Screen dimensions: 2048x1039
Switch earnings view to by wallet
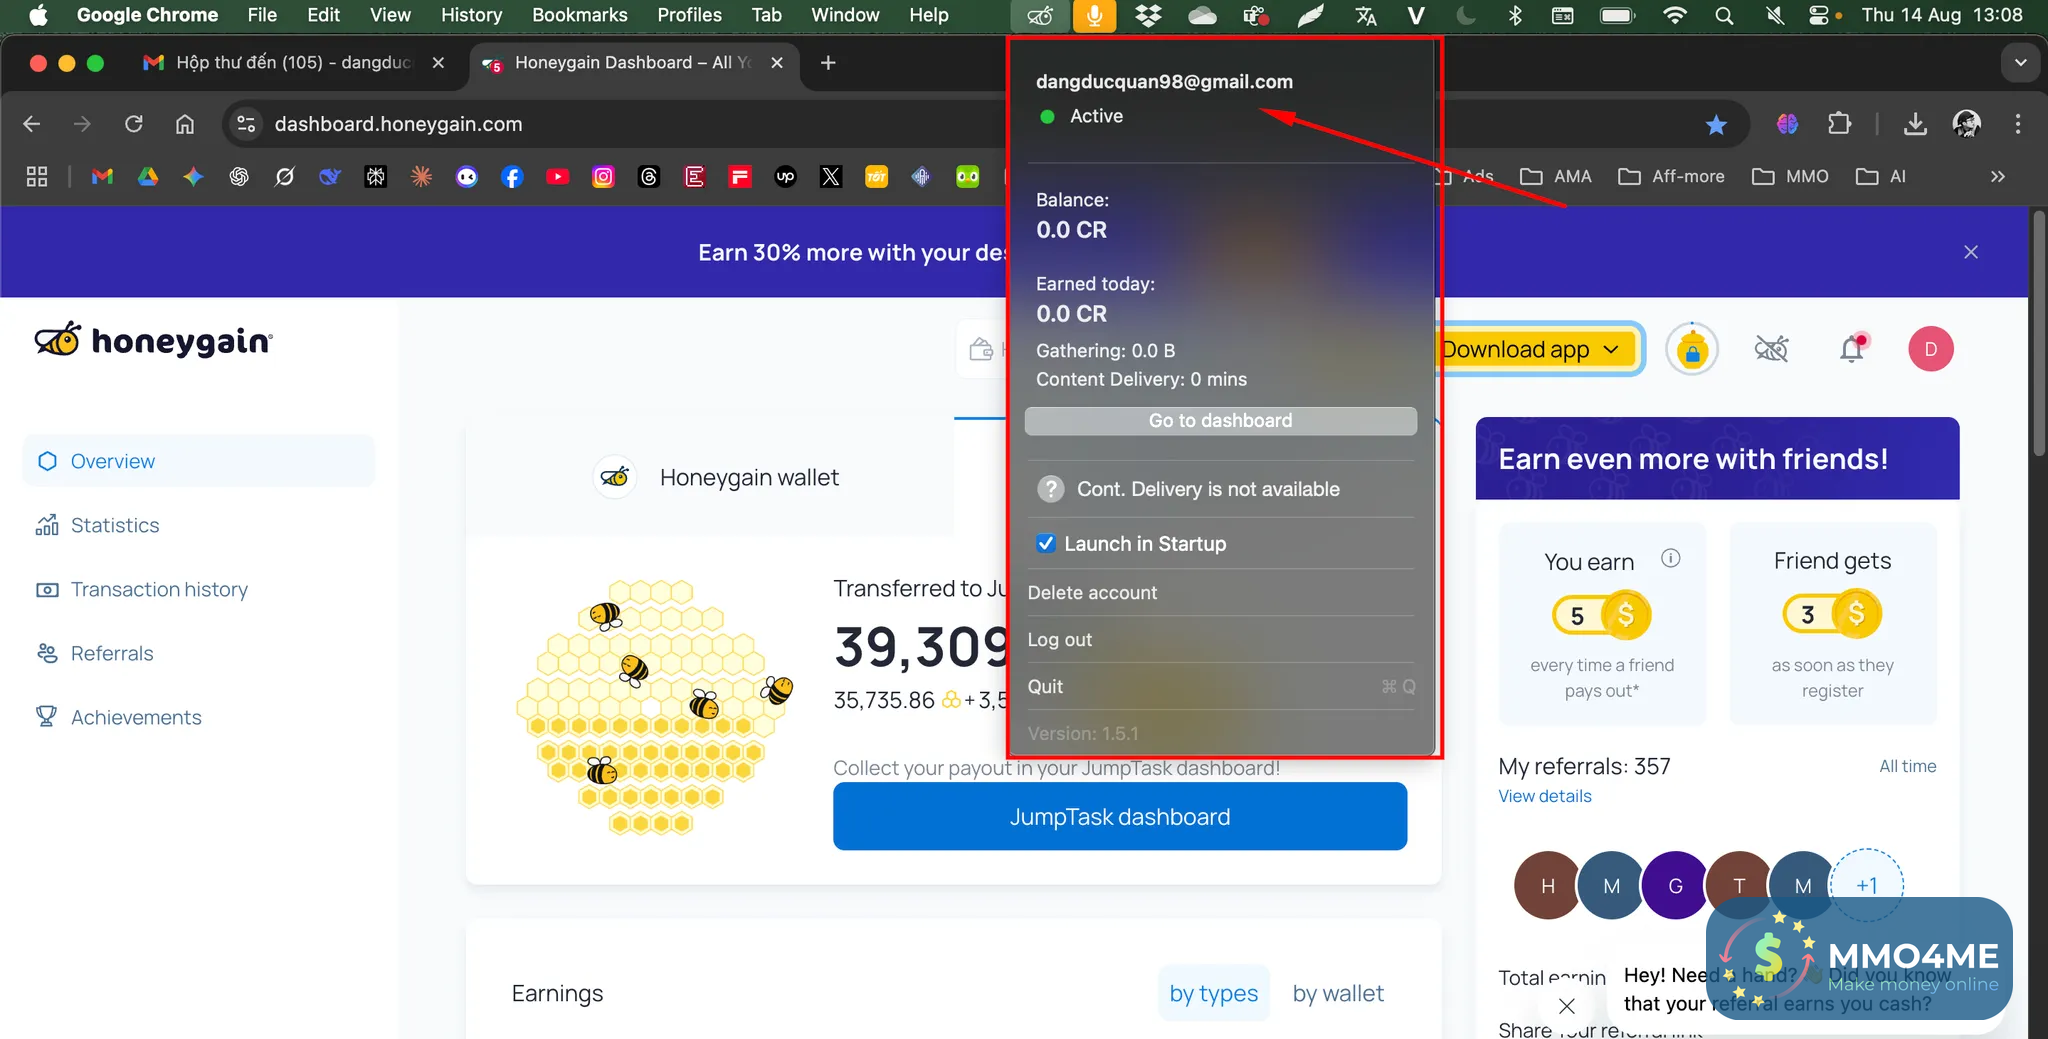click(1338, 993)
